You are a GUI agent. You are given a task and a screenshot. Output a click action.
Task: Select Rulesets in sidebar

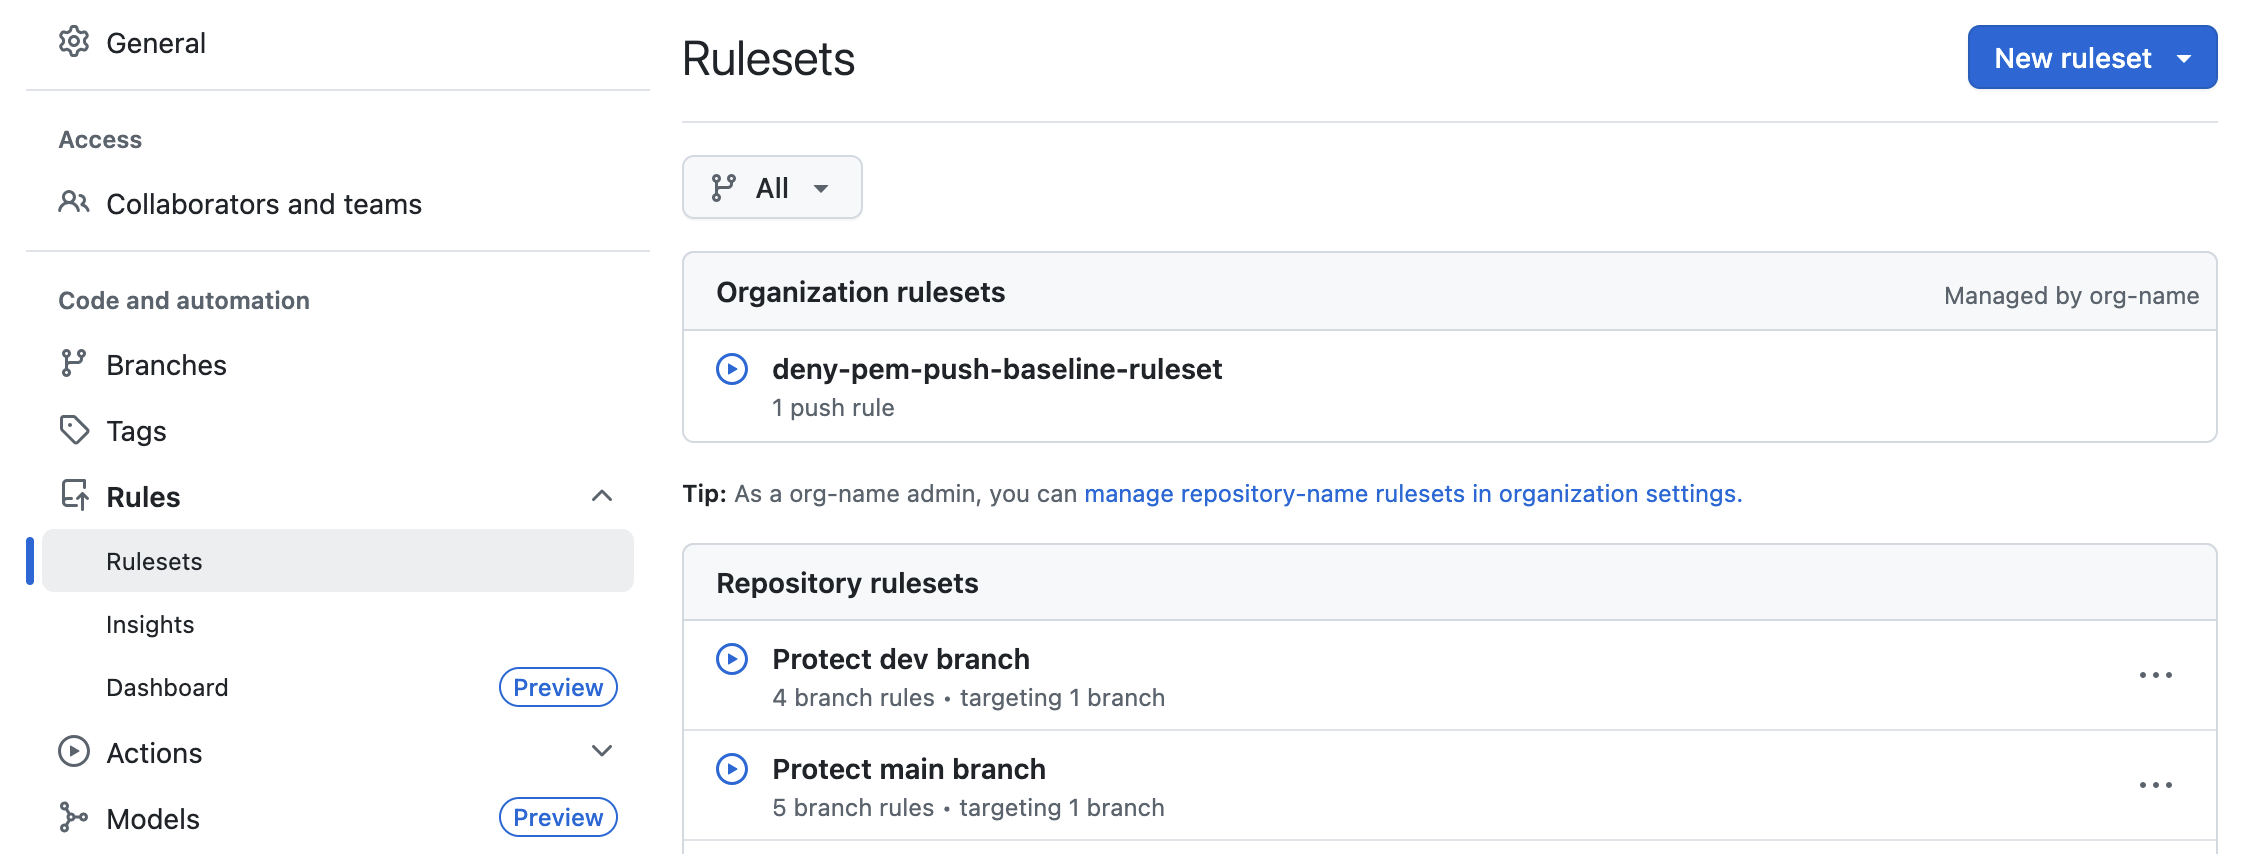338,561
